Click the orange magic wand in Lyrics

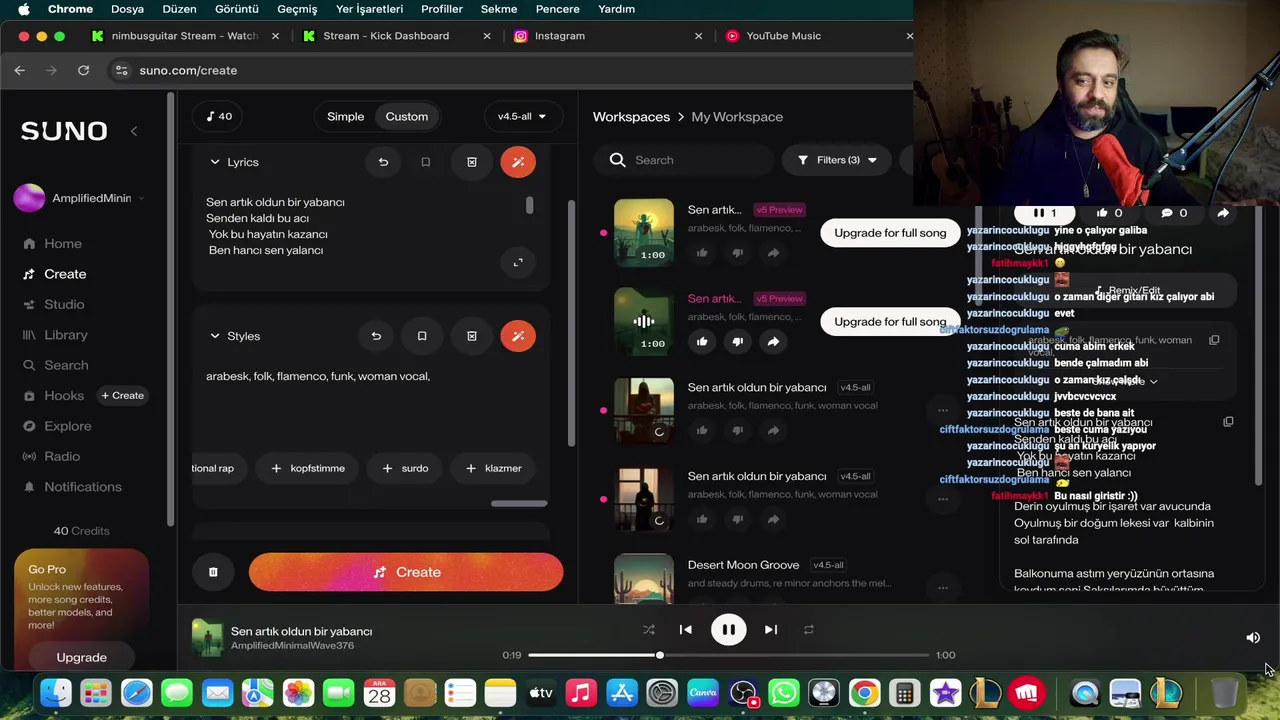518,162
